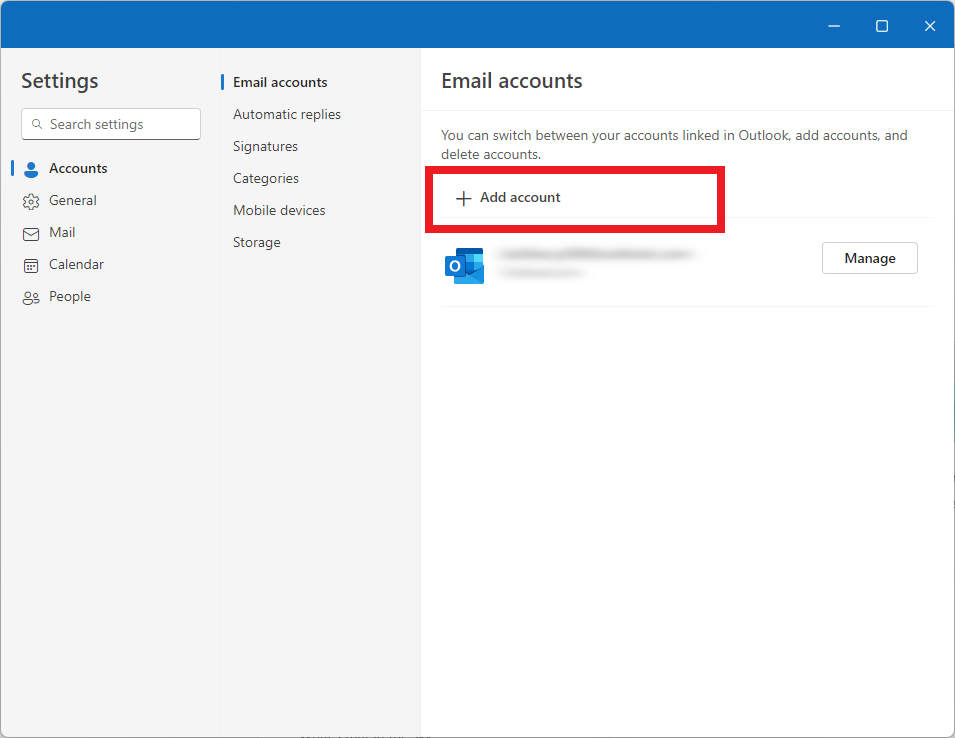
Task: Open the General settings gear icon
Action: click(x=31, y=200)
